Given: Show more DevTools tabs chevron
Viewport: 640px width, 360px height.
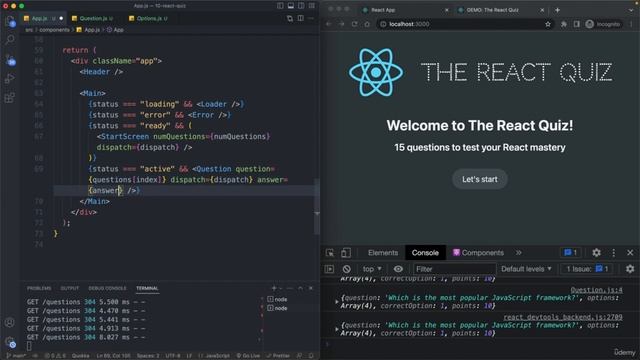Looking at the screenshot, I should (x=518, y=253).
